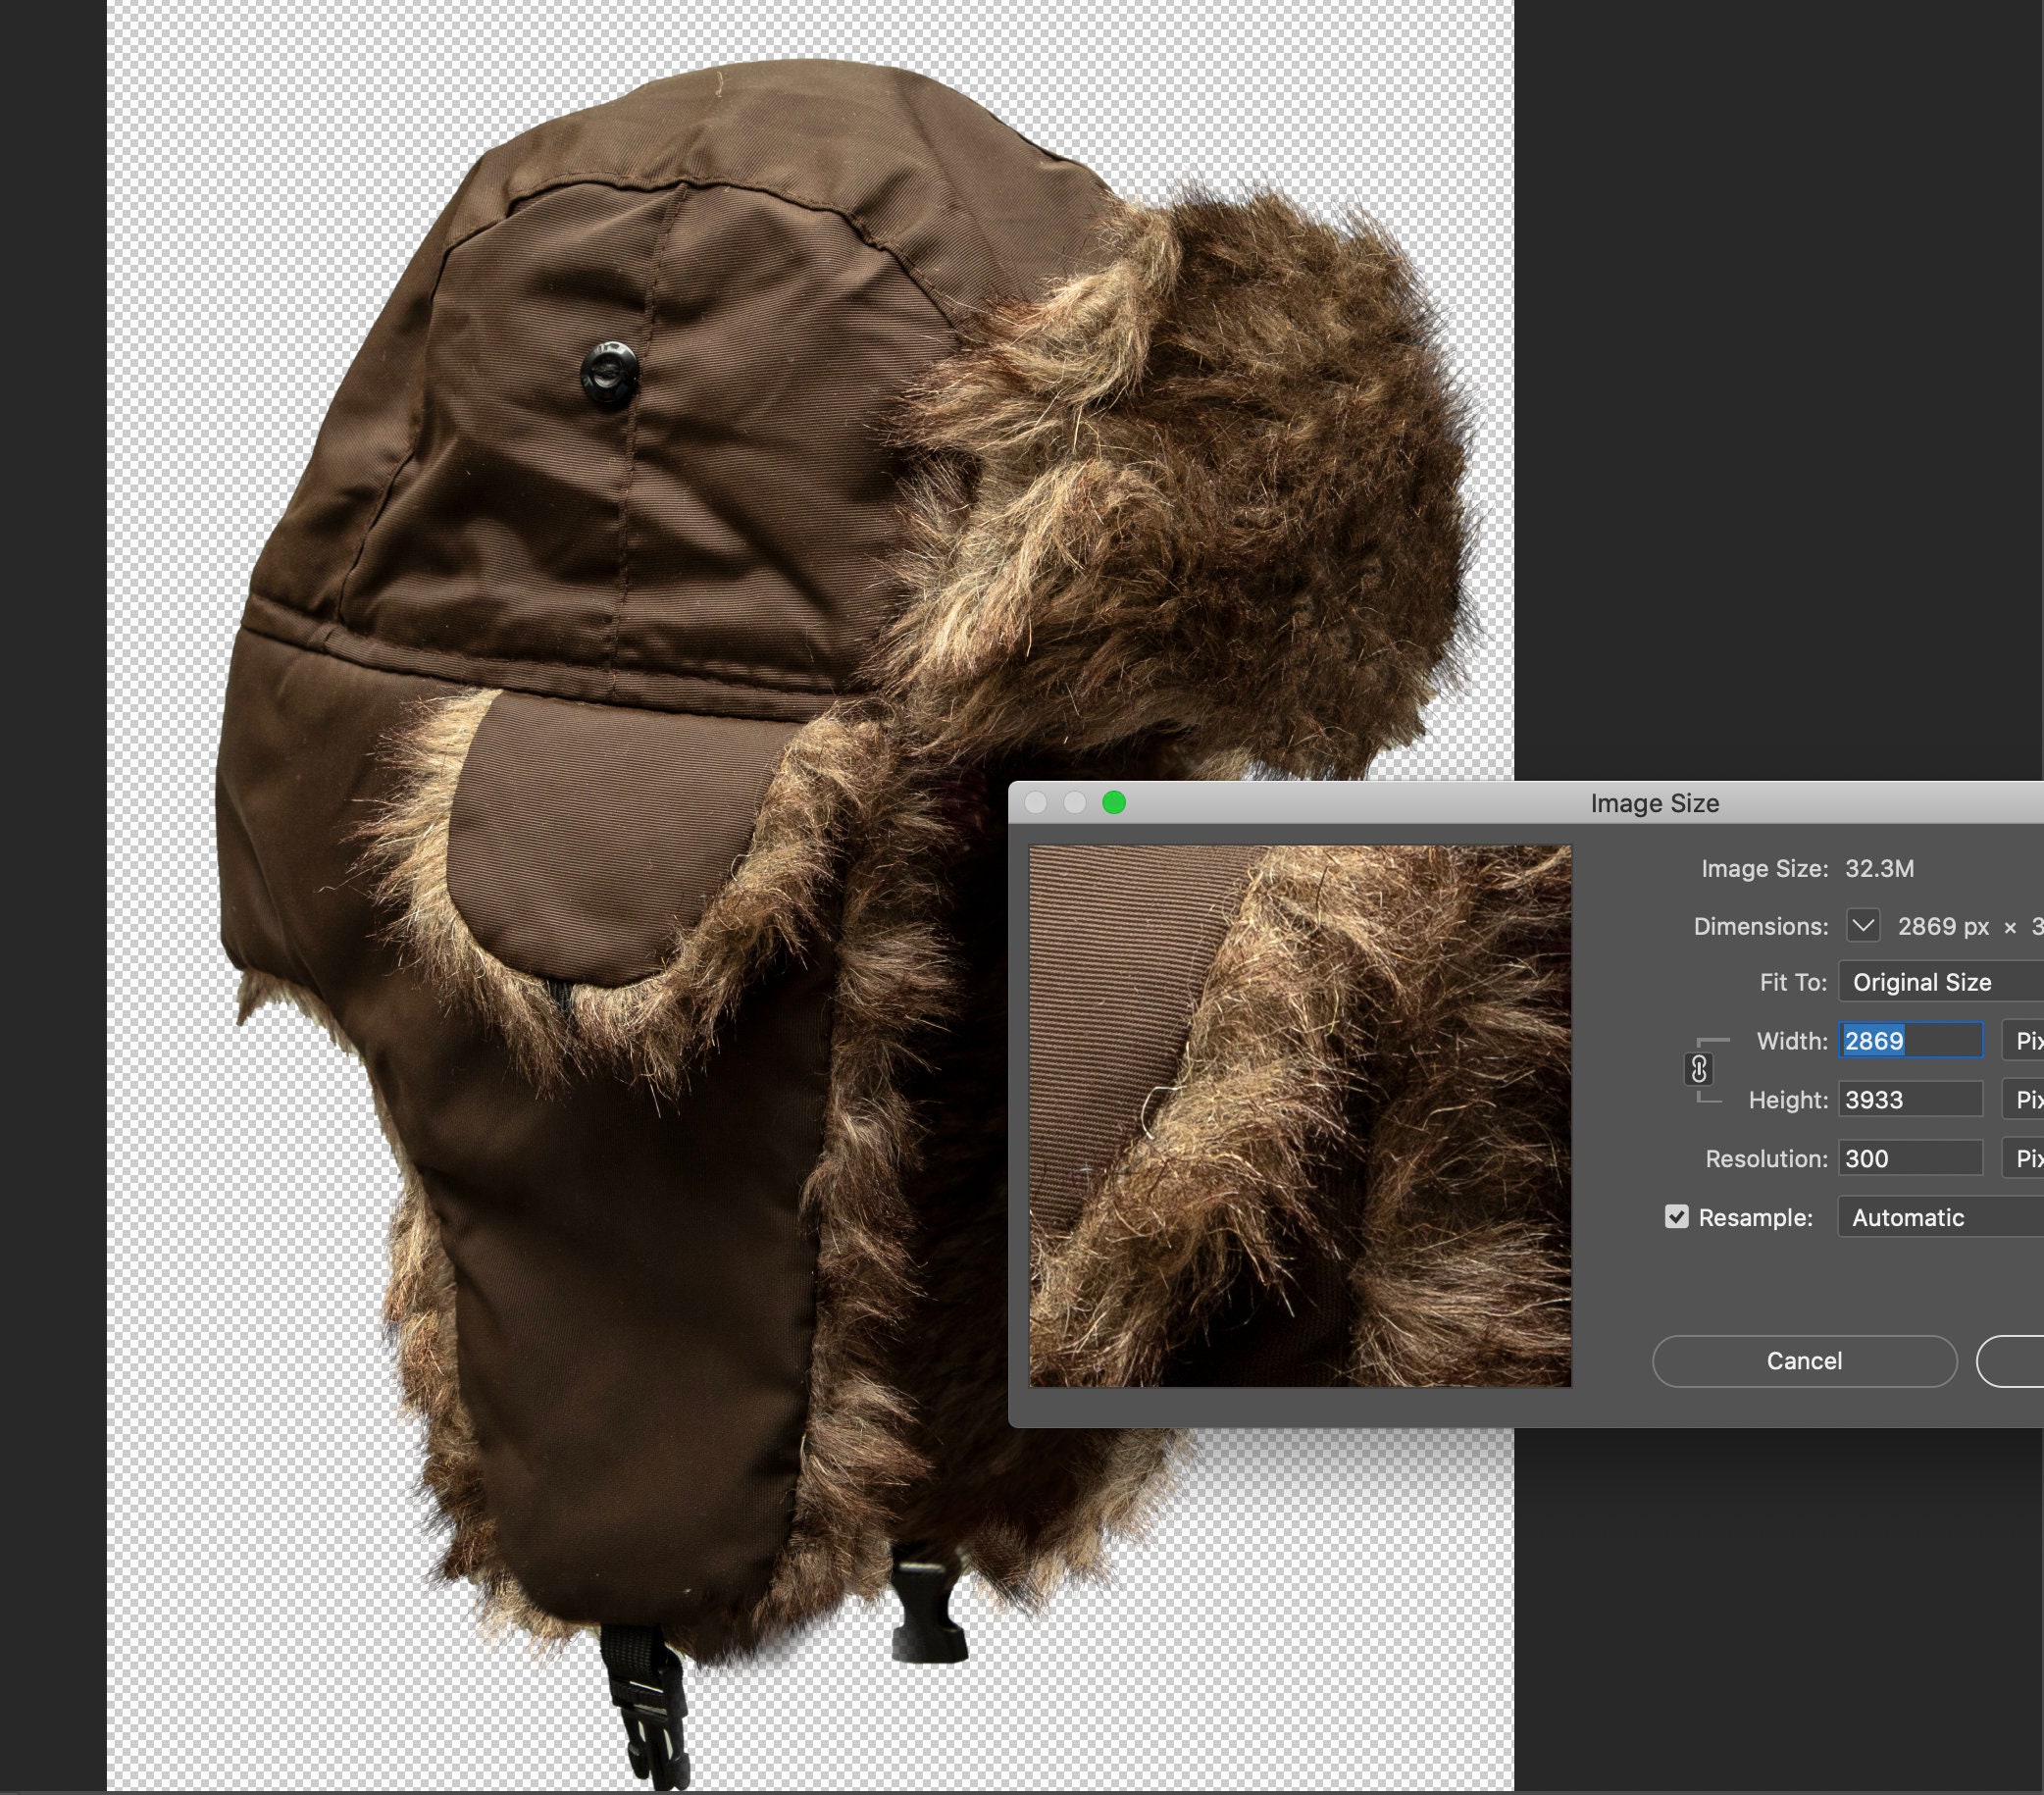This screenshot has width=2044, height=1795.
Task: Click the Resolution field showing 300
Action: (1911, 1159)
